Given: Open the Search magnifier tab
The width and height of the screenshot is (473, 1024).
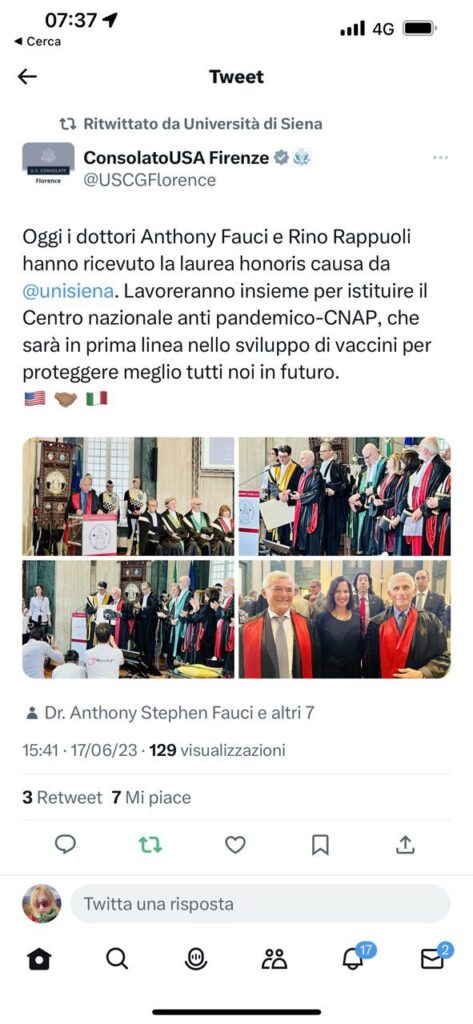Looking at the screenshot, I should point(117,959).
